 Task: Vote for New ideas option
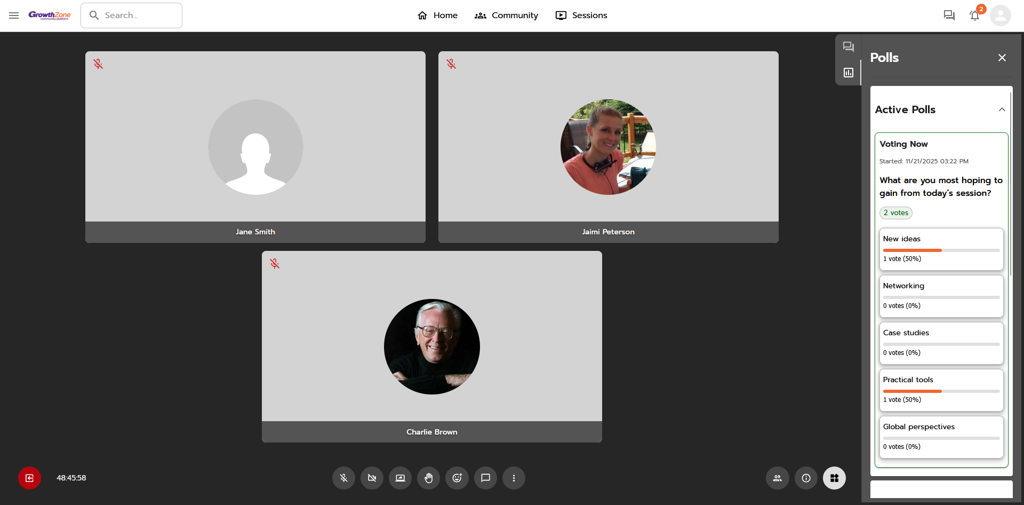941,249
